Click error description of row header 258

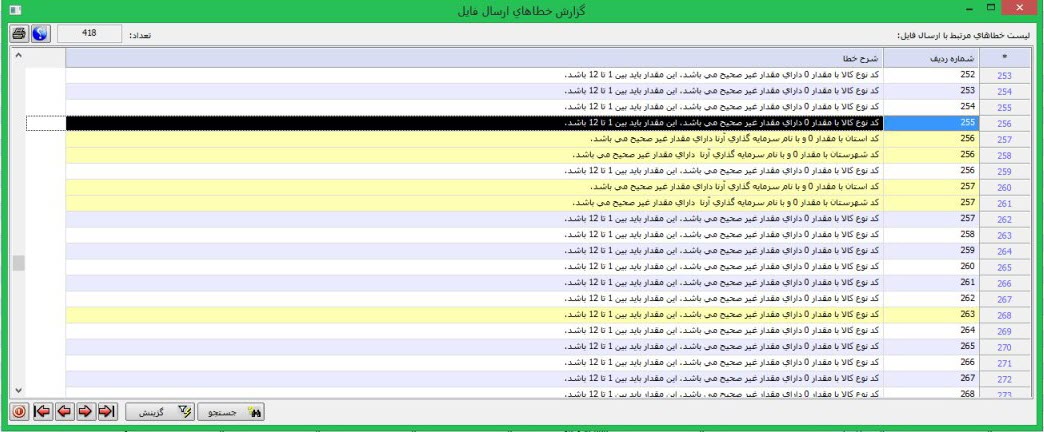pos(474,155)
